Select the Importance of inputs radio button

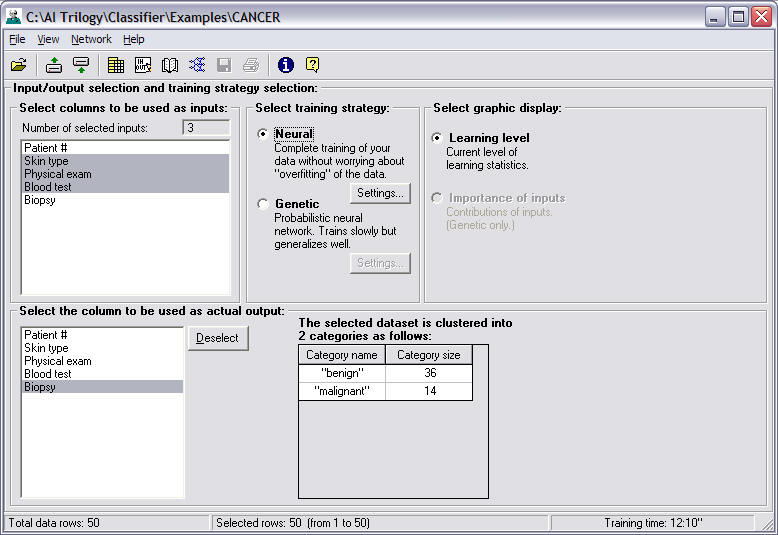437,198
